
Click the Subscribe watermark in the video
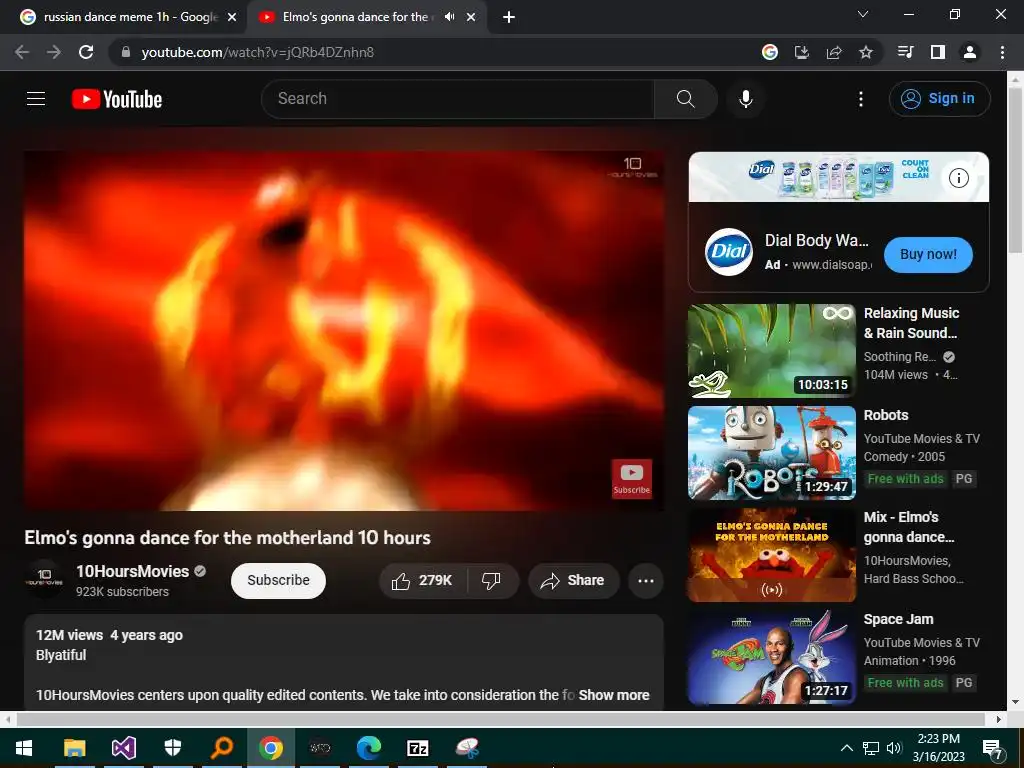(631, 479)
